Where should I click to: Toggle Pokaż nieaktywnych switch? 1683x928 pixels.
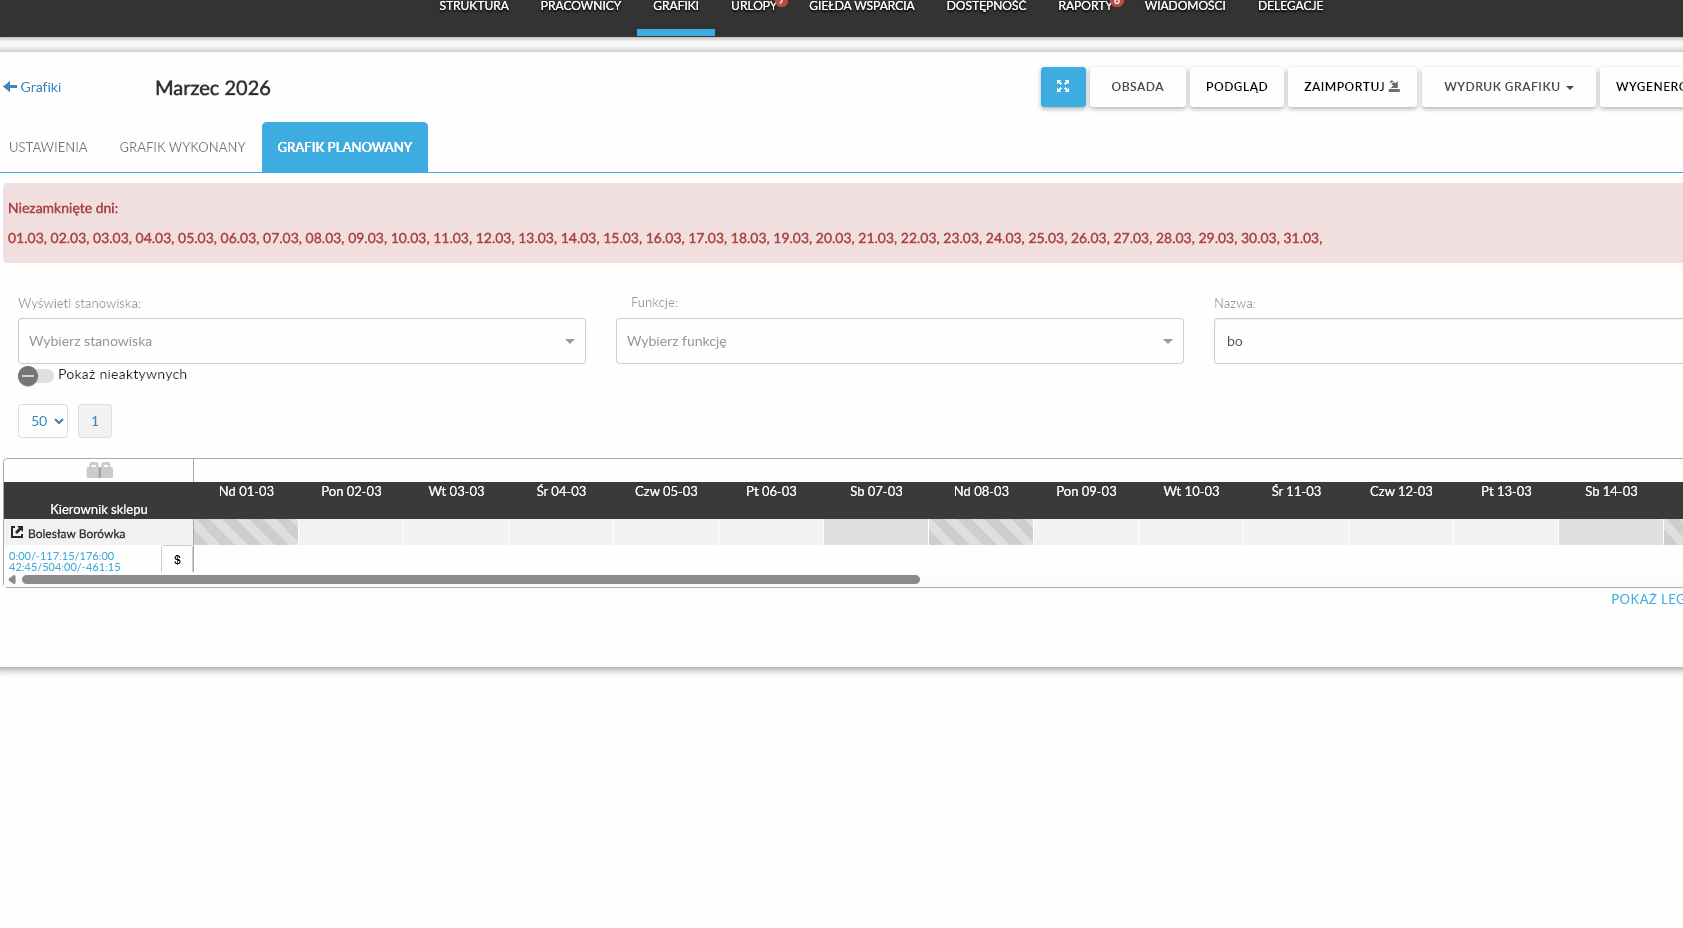point(35,375)
